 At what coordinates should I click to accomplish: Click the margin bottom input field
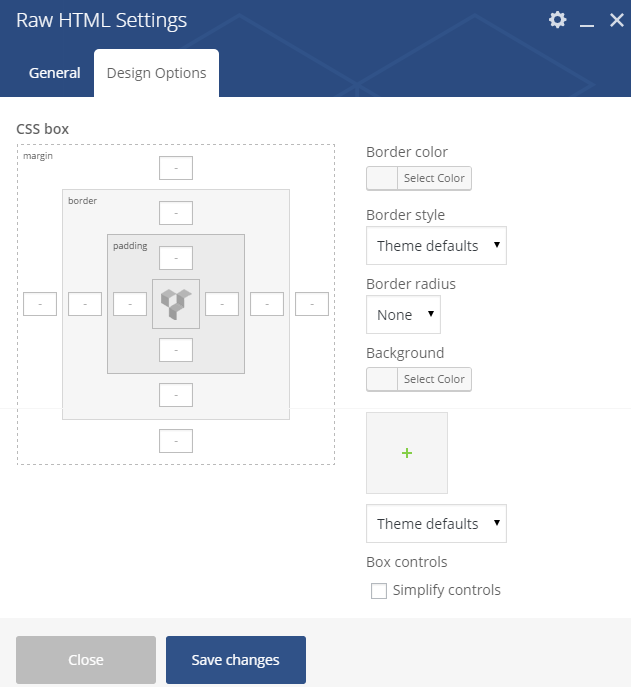pos(176,441)
